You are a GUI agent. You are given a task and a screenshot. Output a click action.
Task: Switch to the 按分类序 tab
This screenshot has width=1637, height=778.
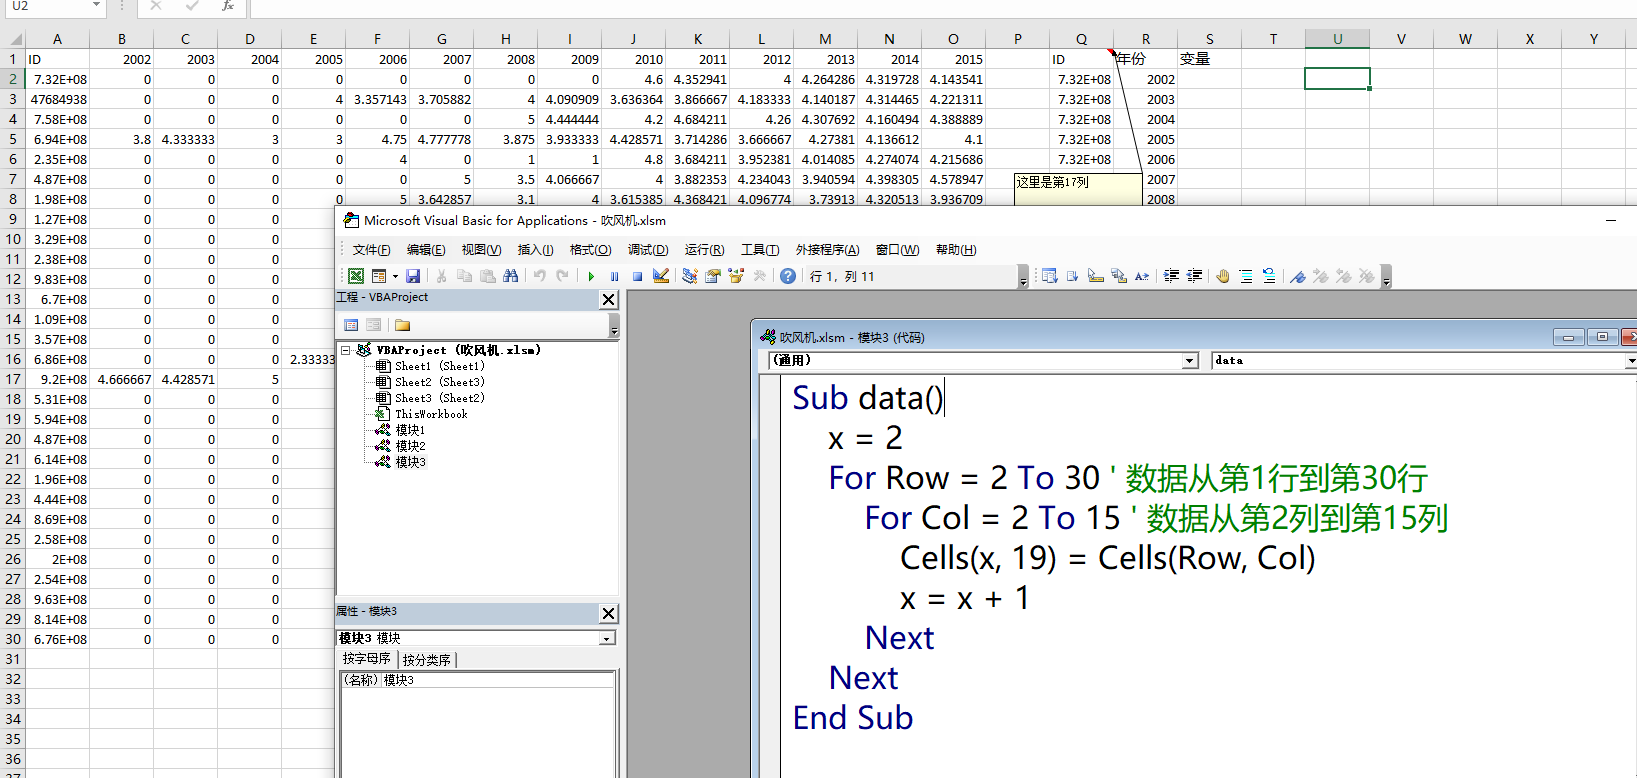coord(427,660)
